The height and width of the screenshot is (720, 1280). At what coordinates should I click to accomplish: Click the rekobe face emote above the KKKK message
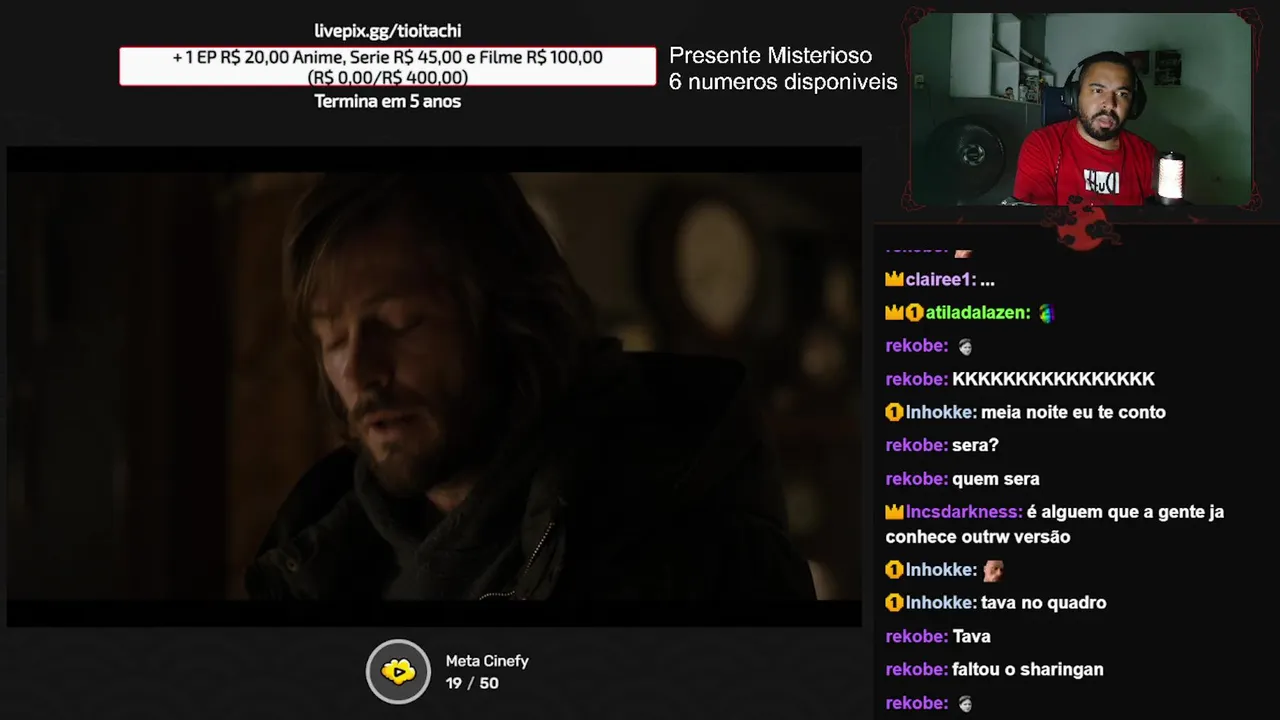pyautogui.click(x=965, y=346)
